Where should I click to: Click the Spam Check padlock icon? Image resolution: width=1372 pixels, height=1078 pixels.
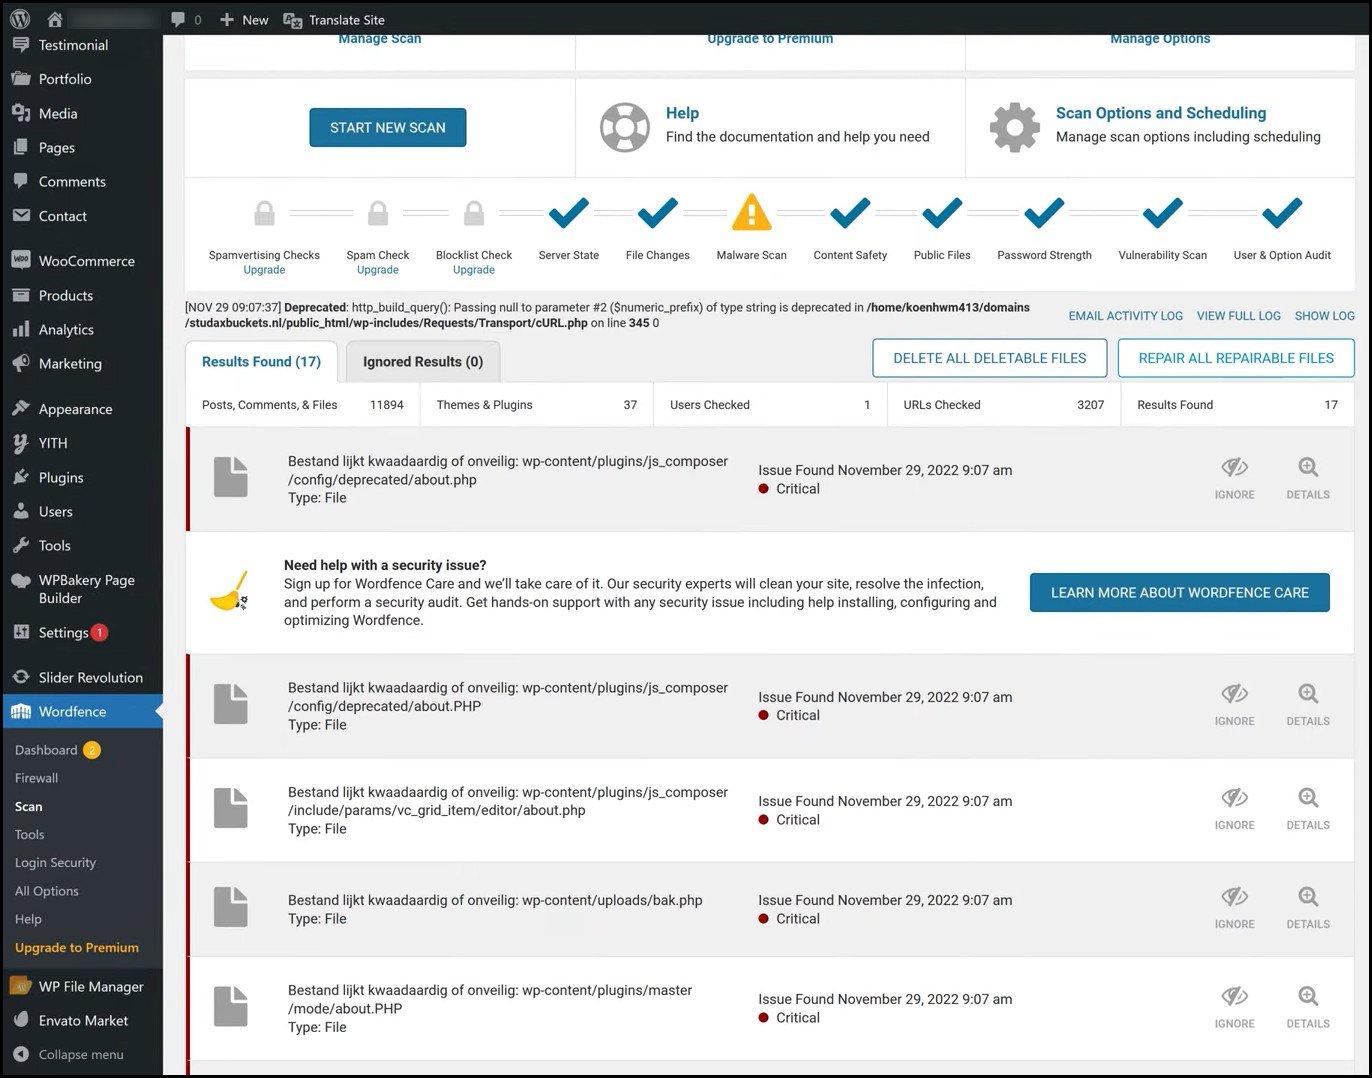pyautogui.click(x=378, y=213)
